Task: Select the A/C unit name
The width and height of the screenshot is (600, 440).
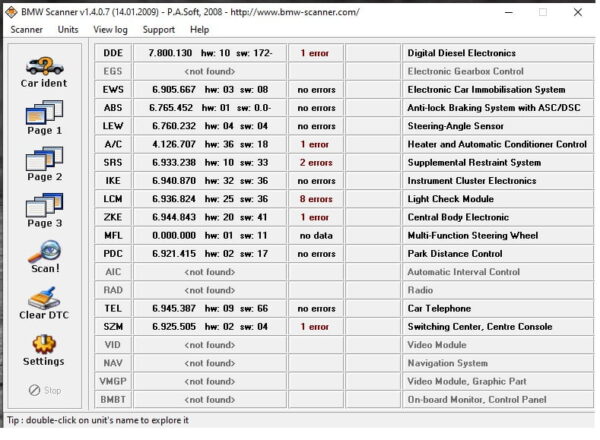Action: pyautogui.click(x=113, y=144)
